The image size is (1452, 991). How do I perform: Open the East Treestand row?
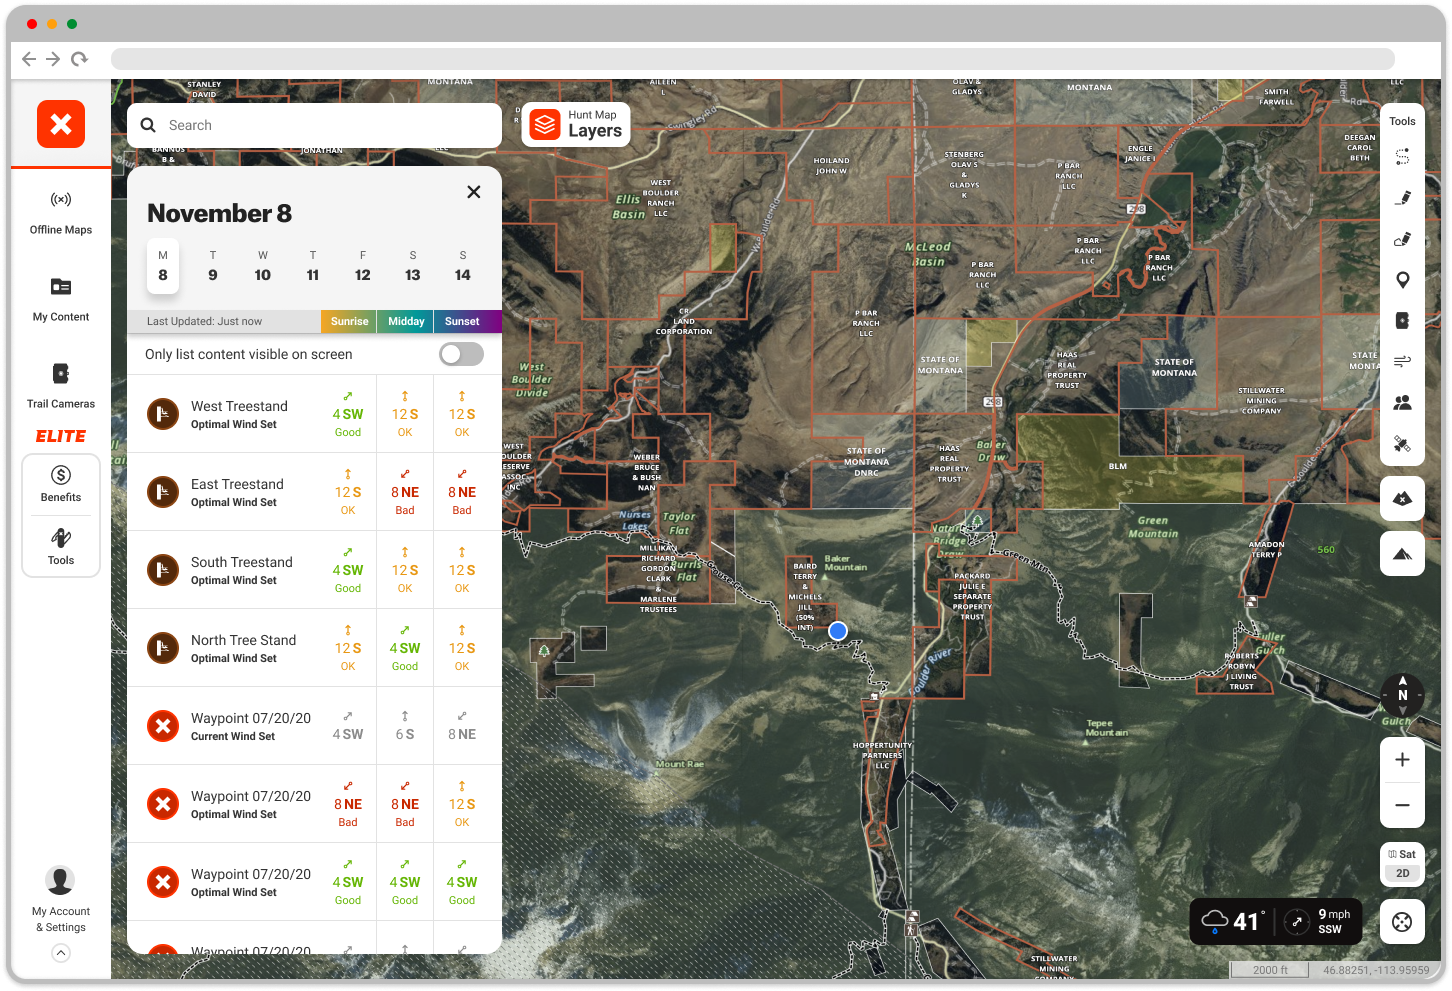(x=314, y=492)
